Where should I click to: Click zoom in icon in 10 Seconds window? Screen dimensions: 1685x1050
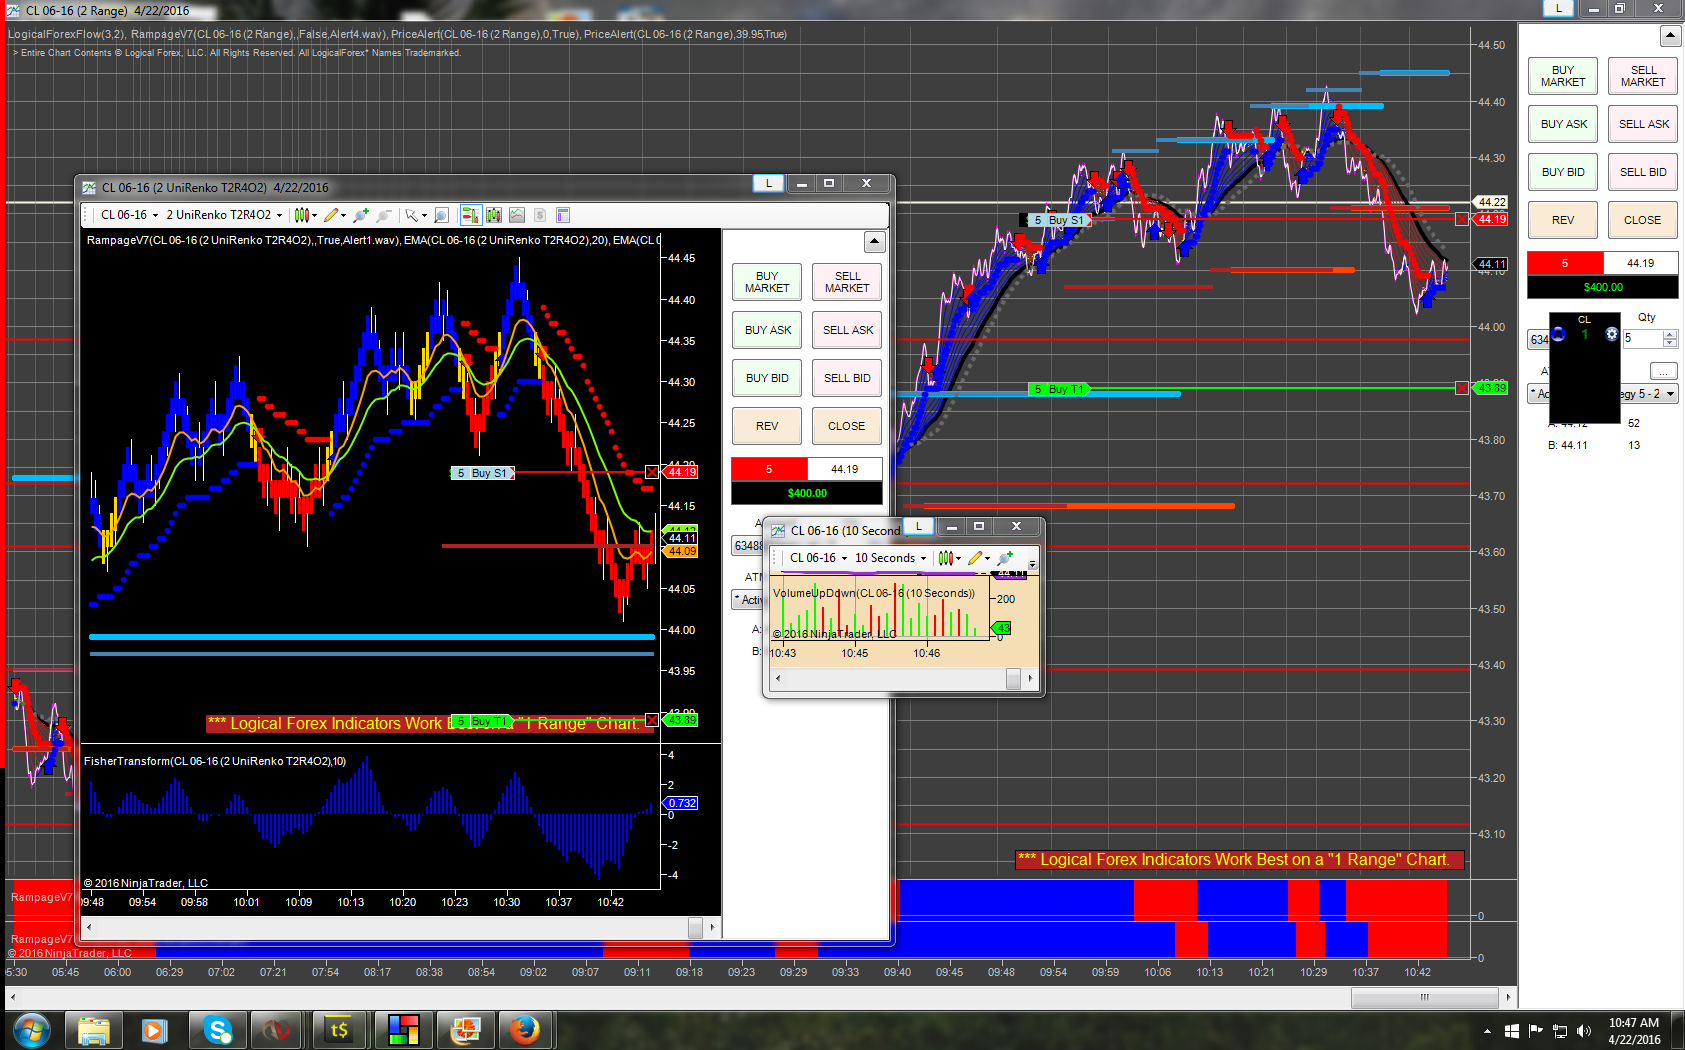1005,558
